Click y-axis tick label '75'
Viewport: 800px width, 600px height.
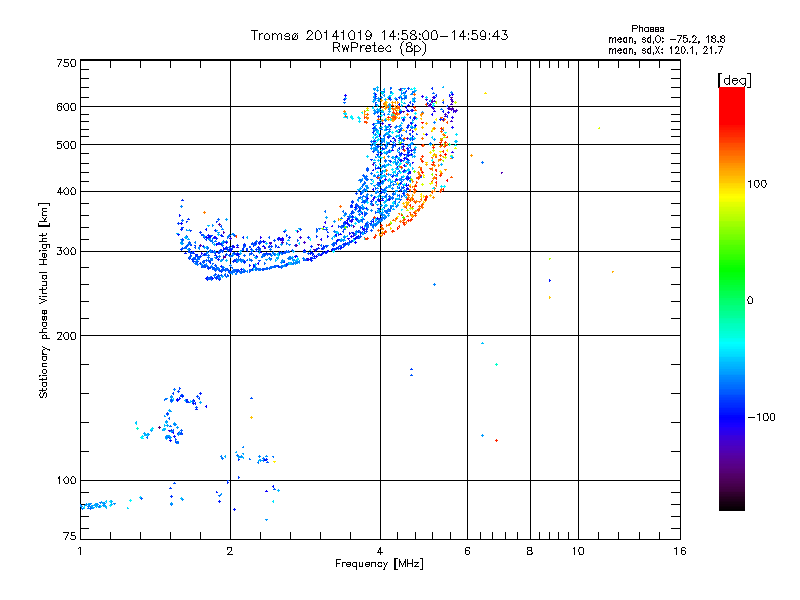click(70, 536)
